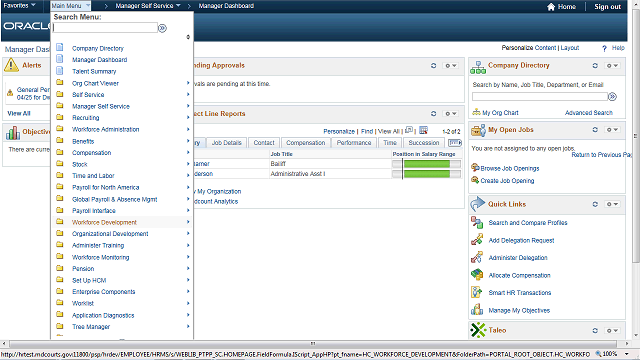The height and width of the screenshot is (360, 640).
Task: Click the Search and Compare Profiles icon
Action: [x=477, y=222]
